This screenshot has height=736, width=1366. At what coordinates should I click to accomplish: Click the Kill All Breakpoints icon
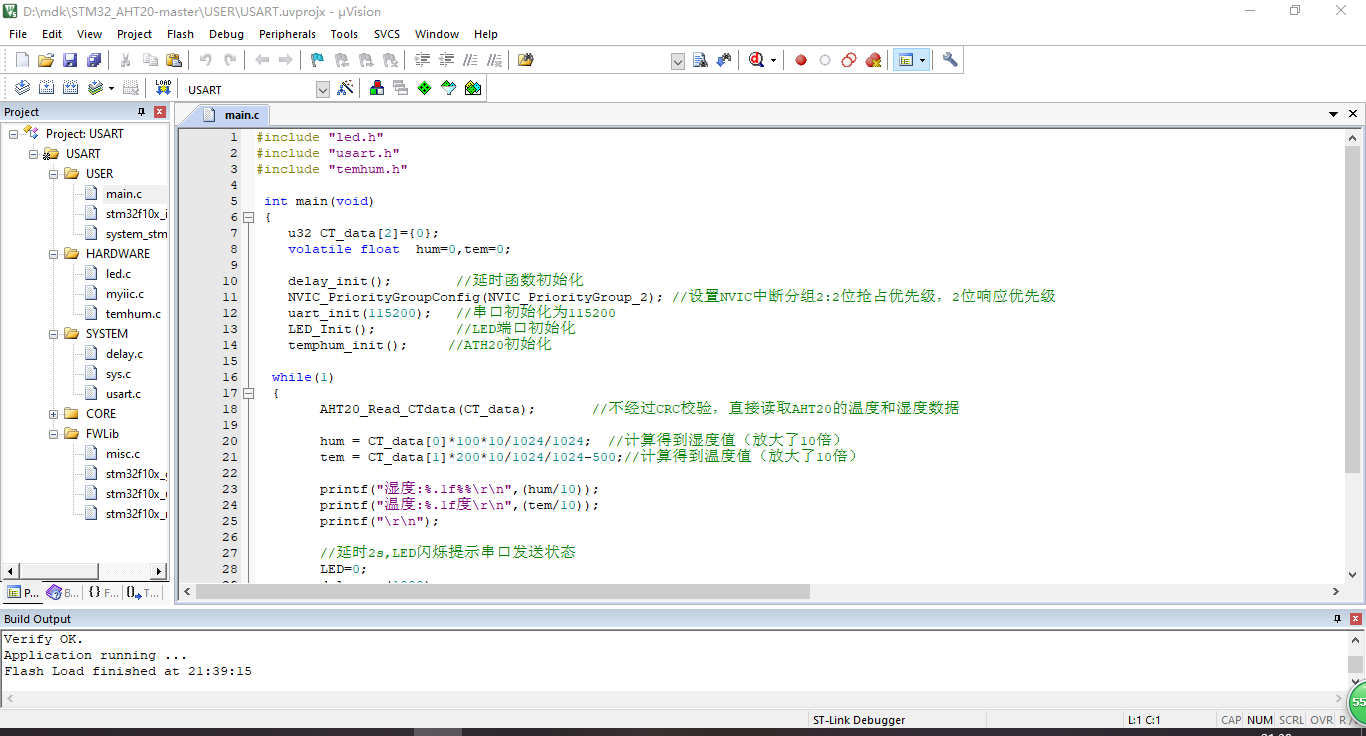point(873,60)
